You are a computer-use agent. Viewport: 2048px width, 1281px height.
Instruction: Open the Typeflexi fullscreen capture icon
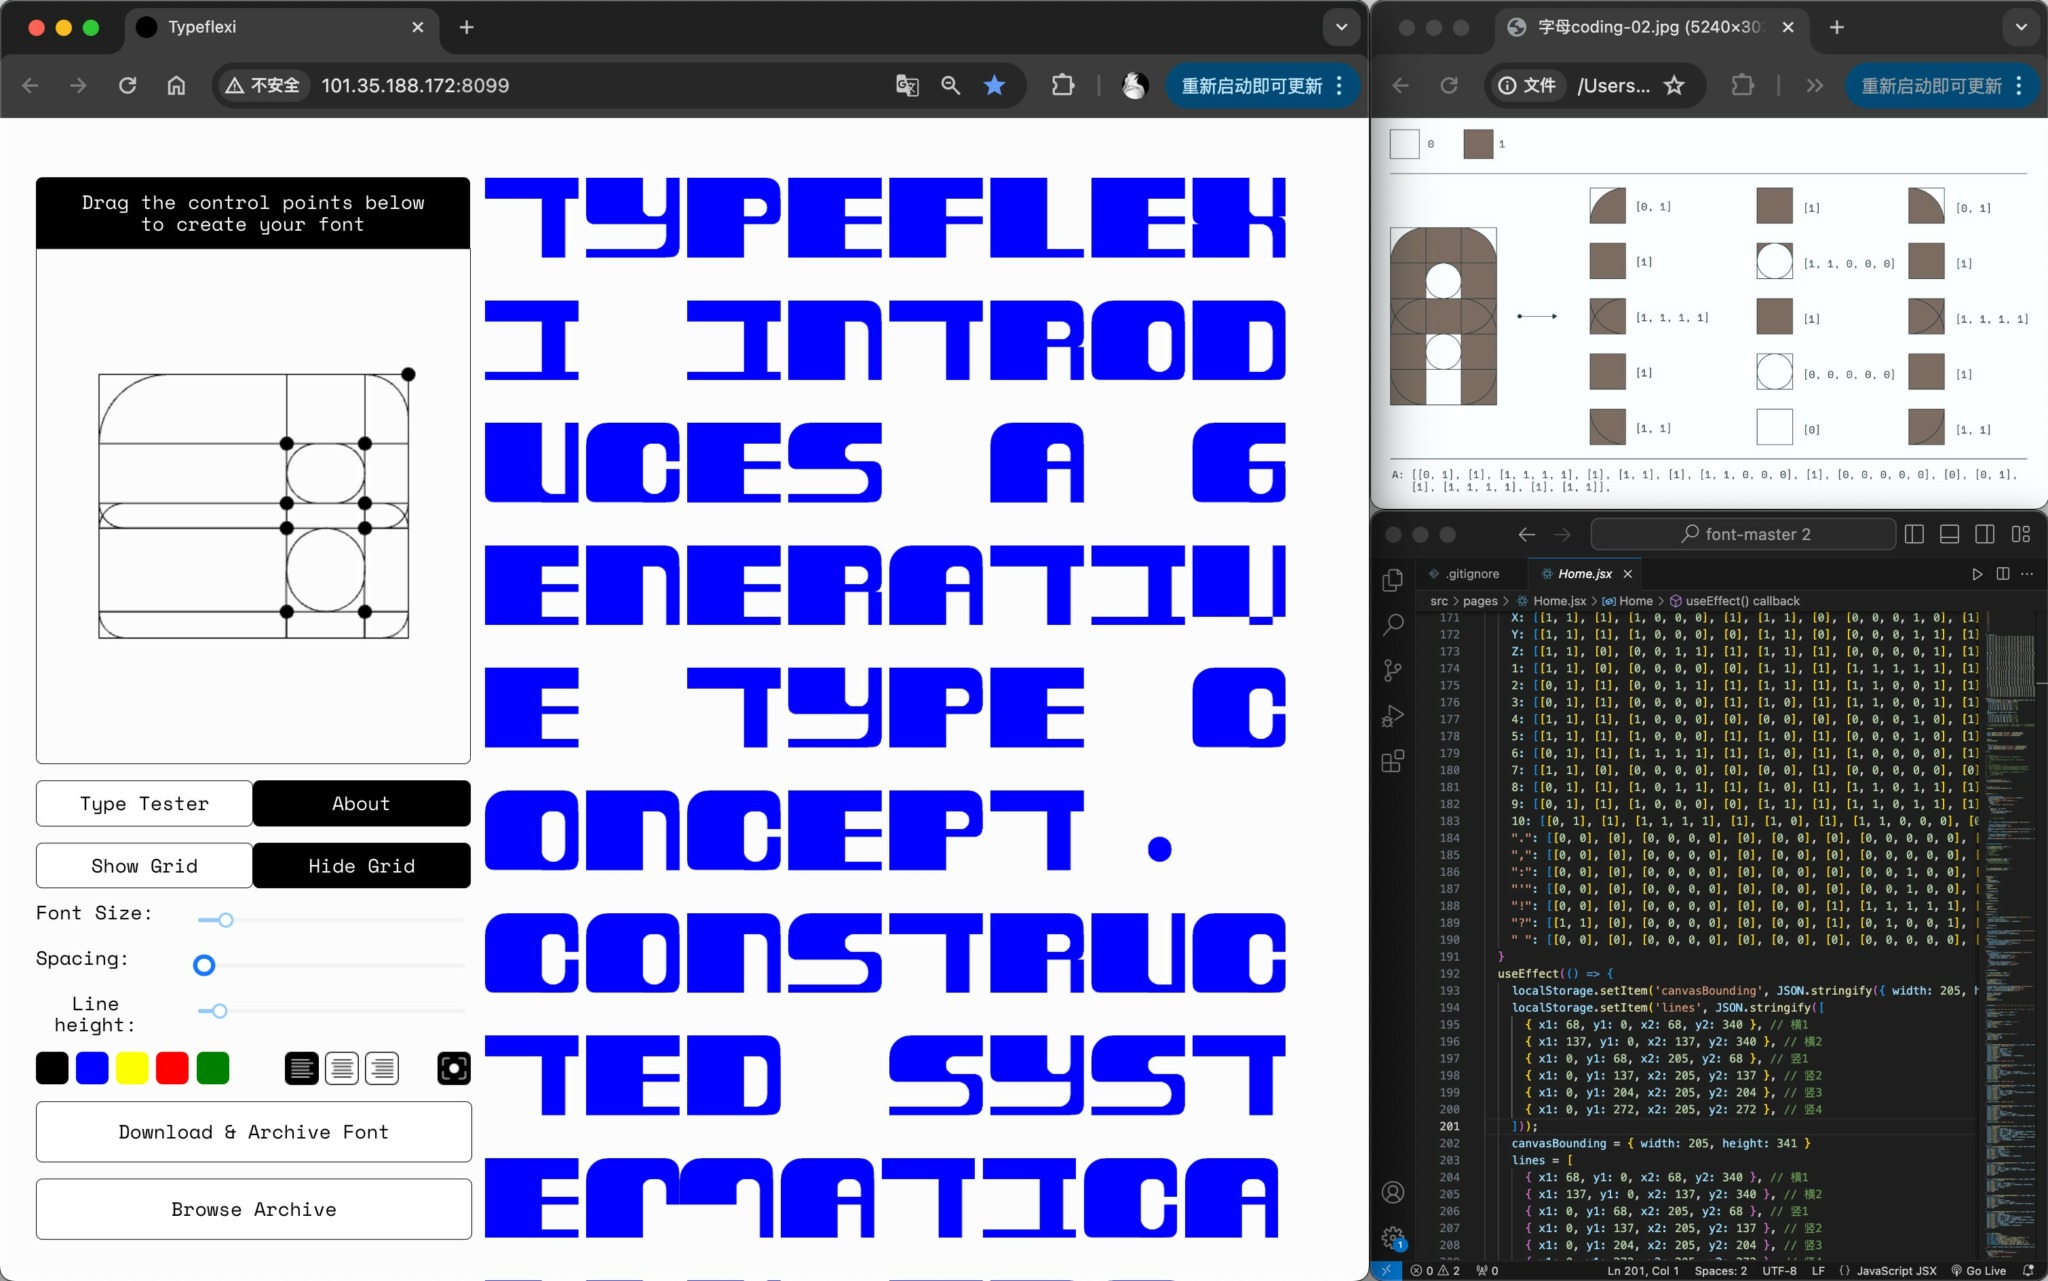tap(453, 1068)
